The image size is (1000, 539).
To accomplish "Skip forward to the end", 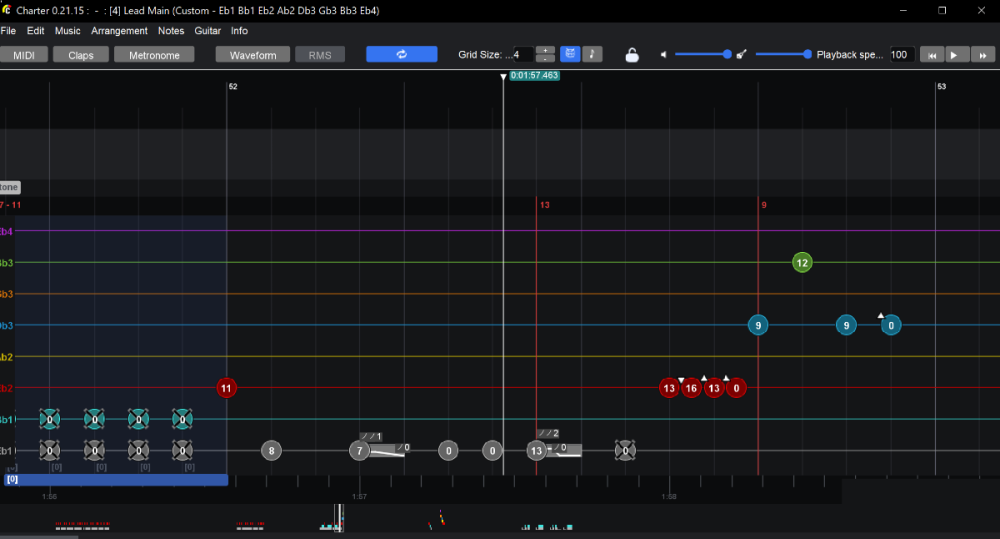I will [982, 55].
